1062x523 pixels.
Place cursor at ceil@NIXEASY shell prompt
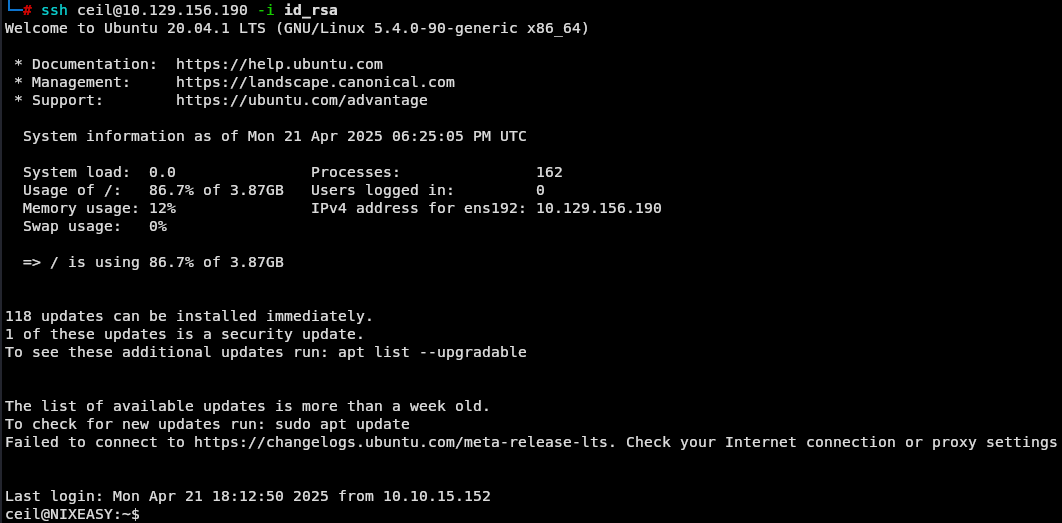(x=72, y=514)
